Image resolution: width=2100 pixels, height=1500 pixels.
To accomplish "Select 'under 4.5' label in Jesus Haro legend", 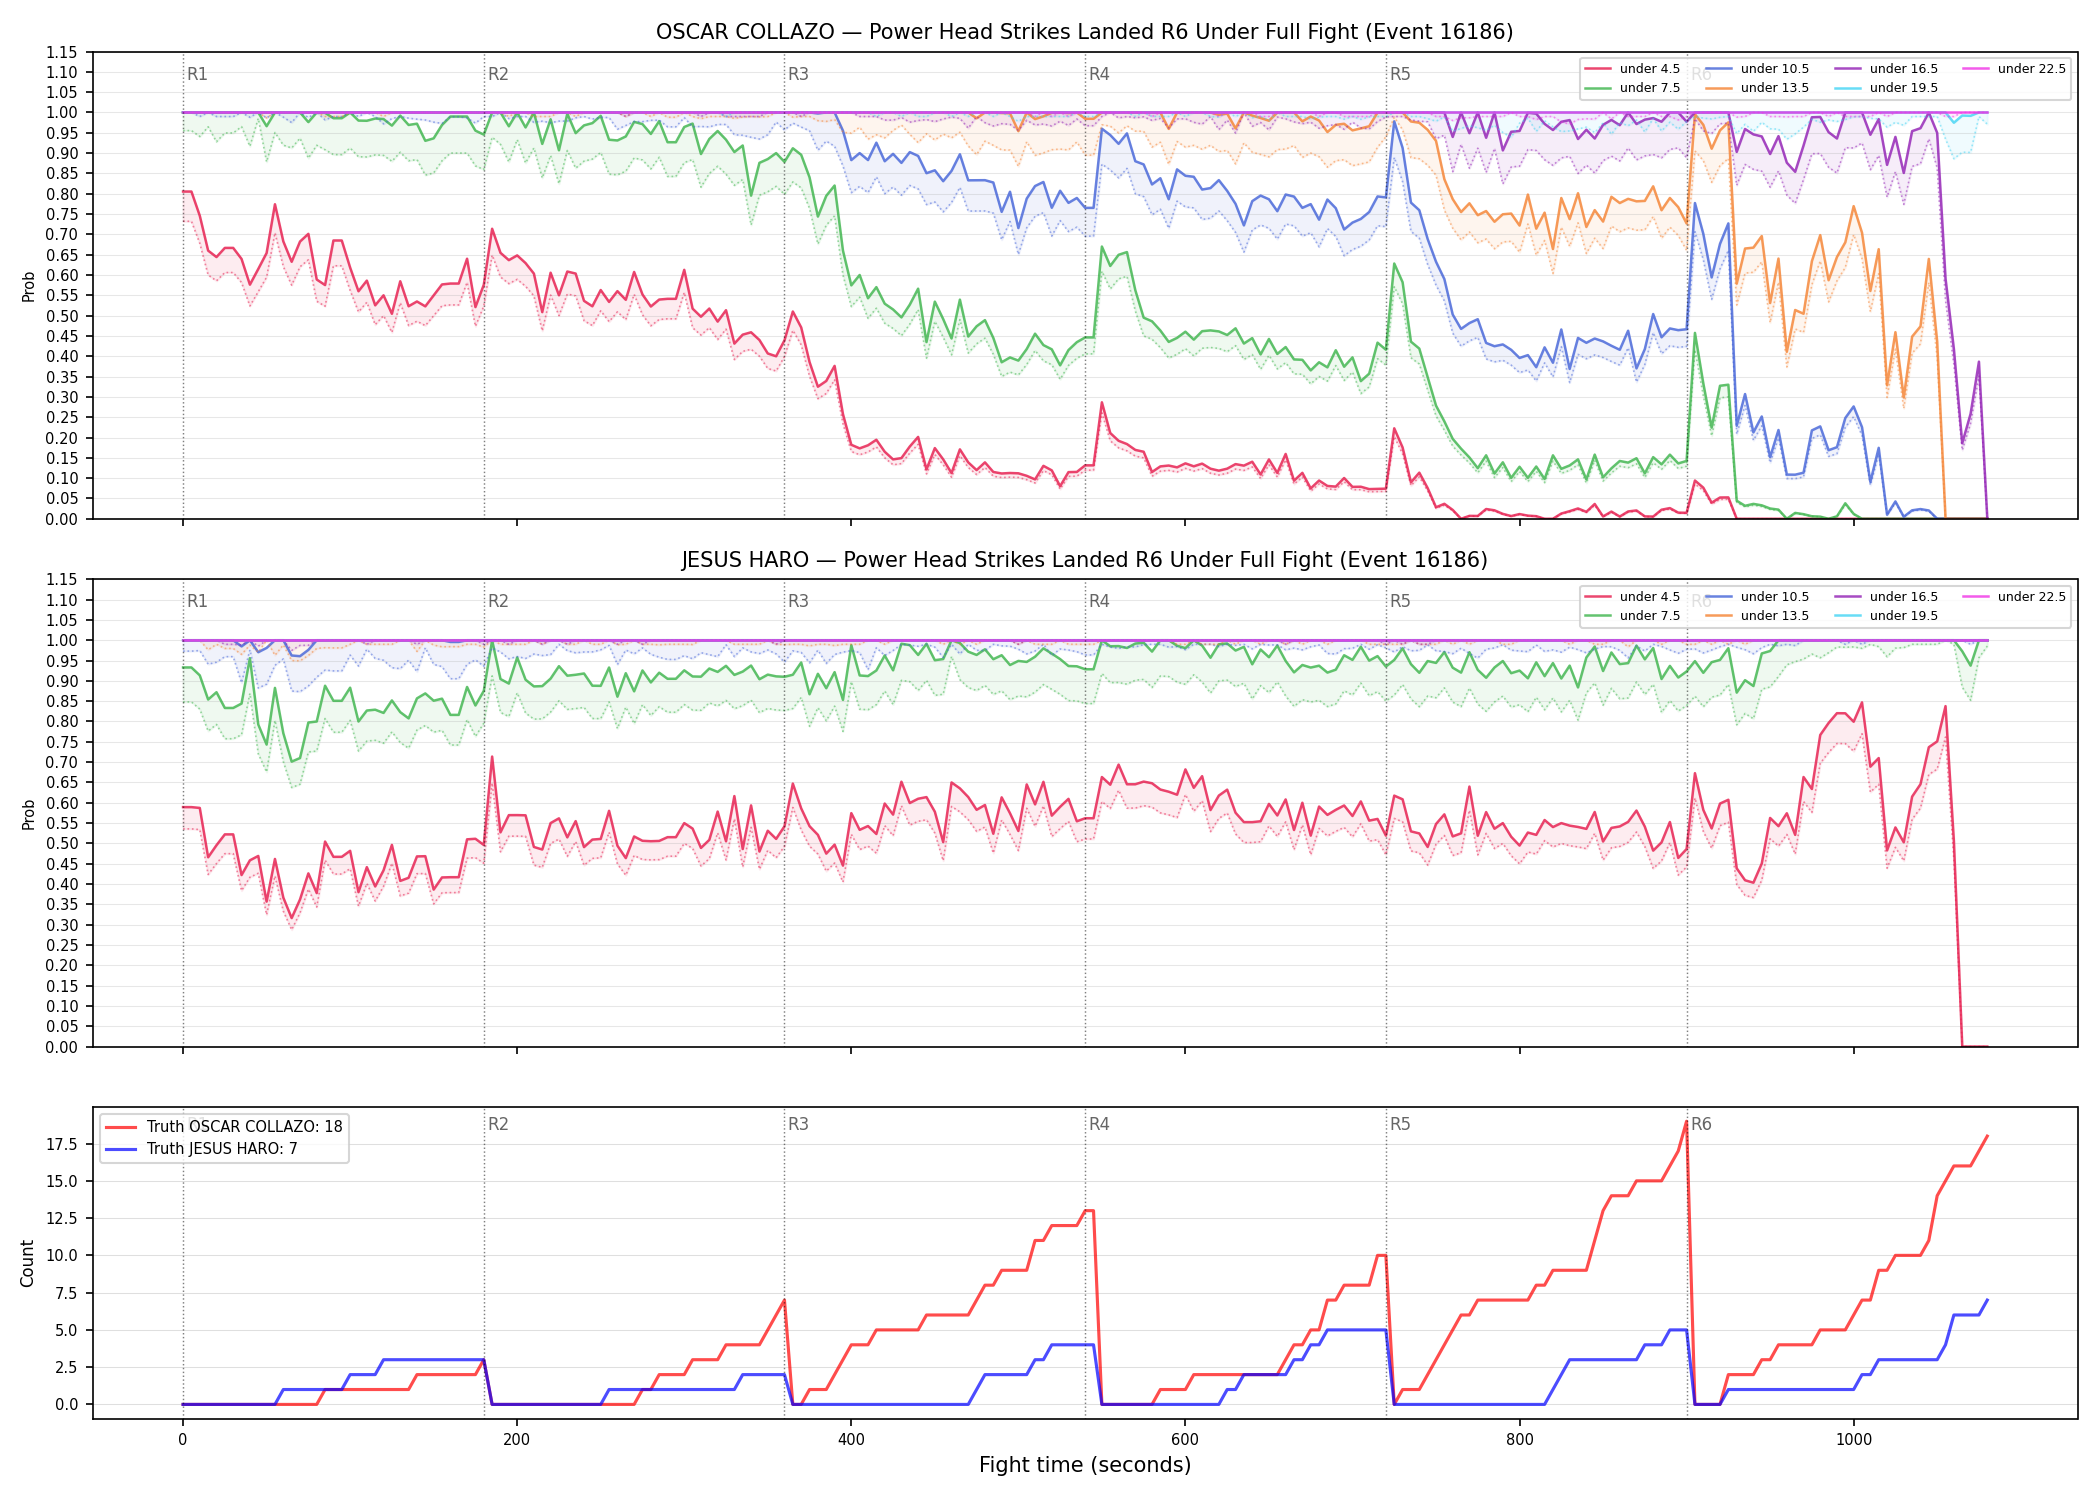I will pyautogui.click(x=1650, y=597).
